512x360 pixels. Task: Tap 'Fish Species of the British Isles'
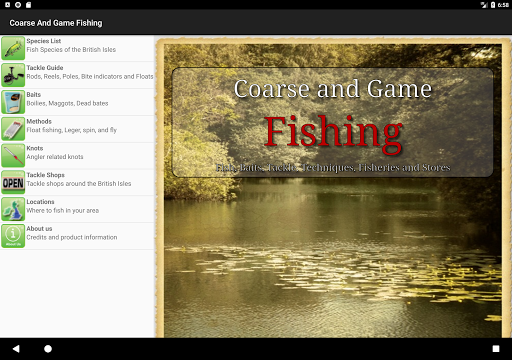(71, 50)
